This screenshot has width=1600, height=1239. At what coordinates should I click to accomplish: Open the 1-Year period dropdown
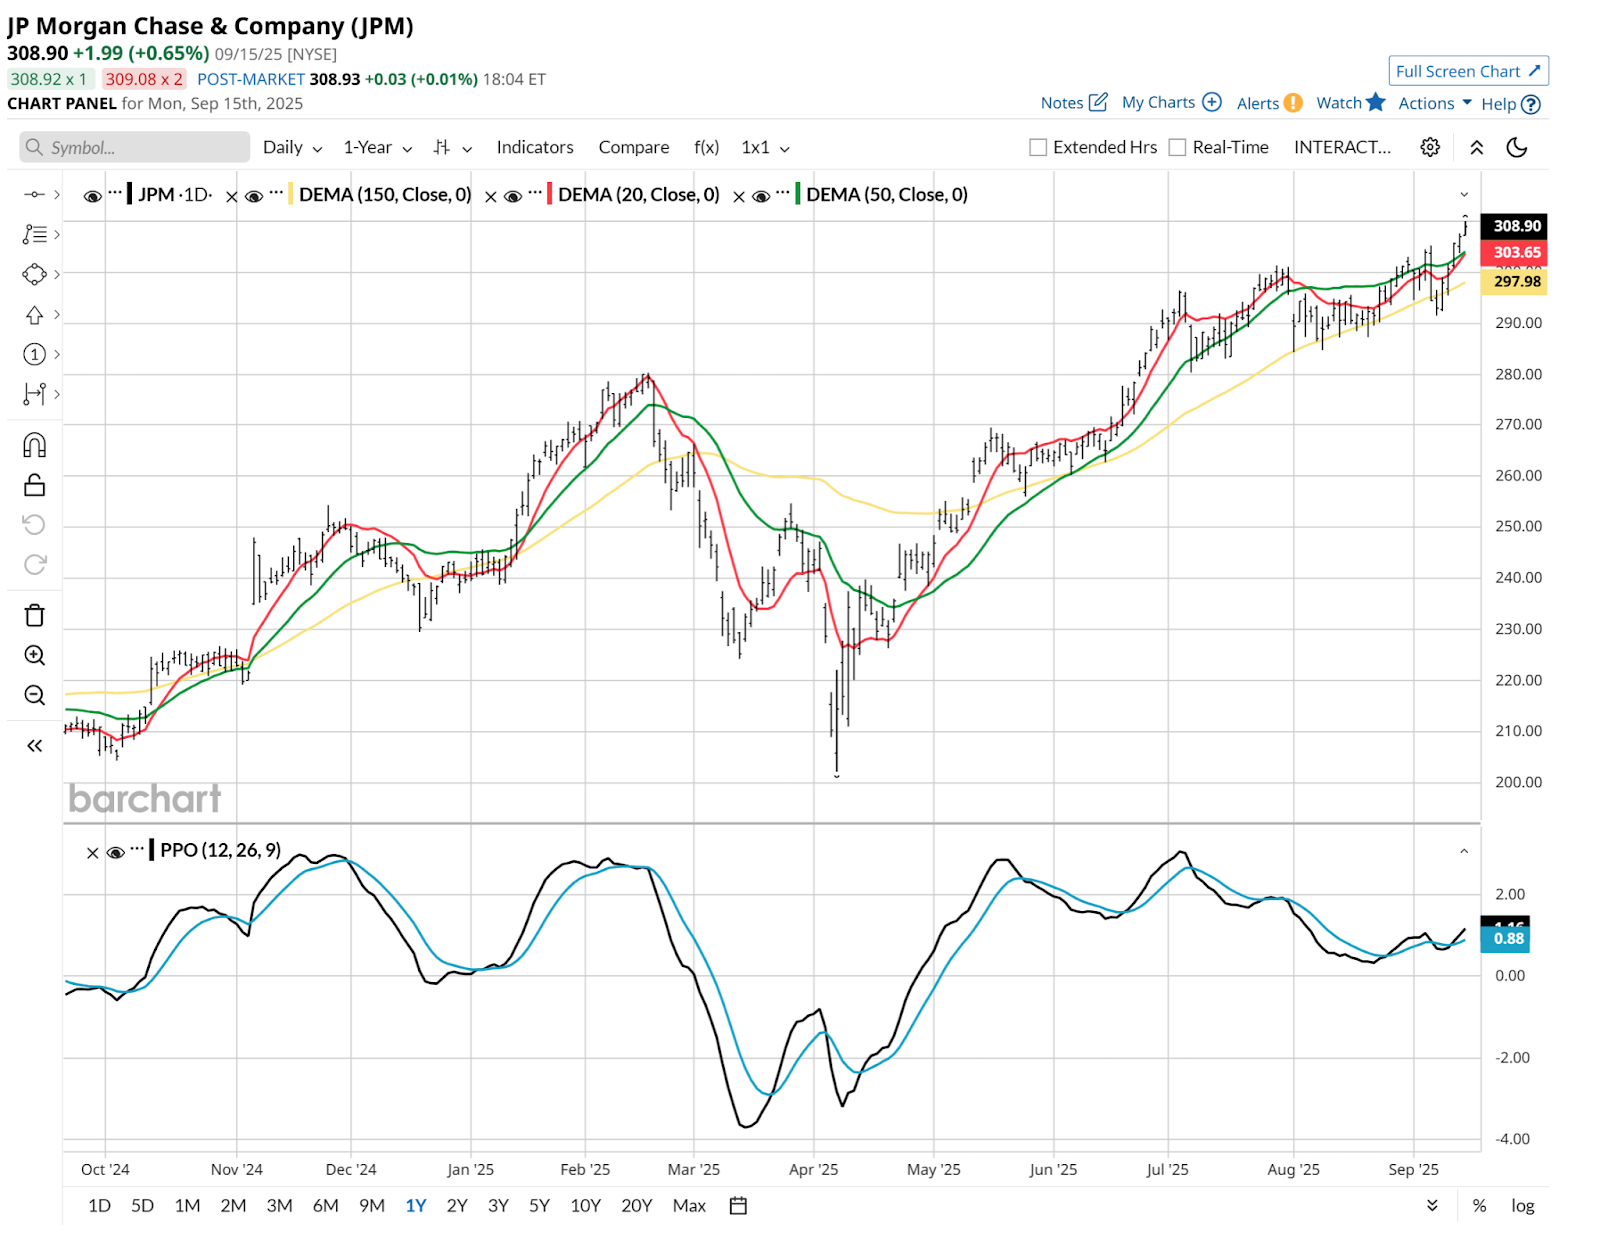tap(378, 147)
